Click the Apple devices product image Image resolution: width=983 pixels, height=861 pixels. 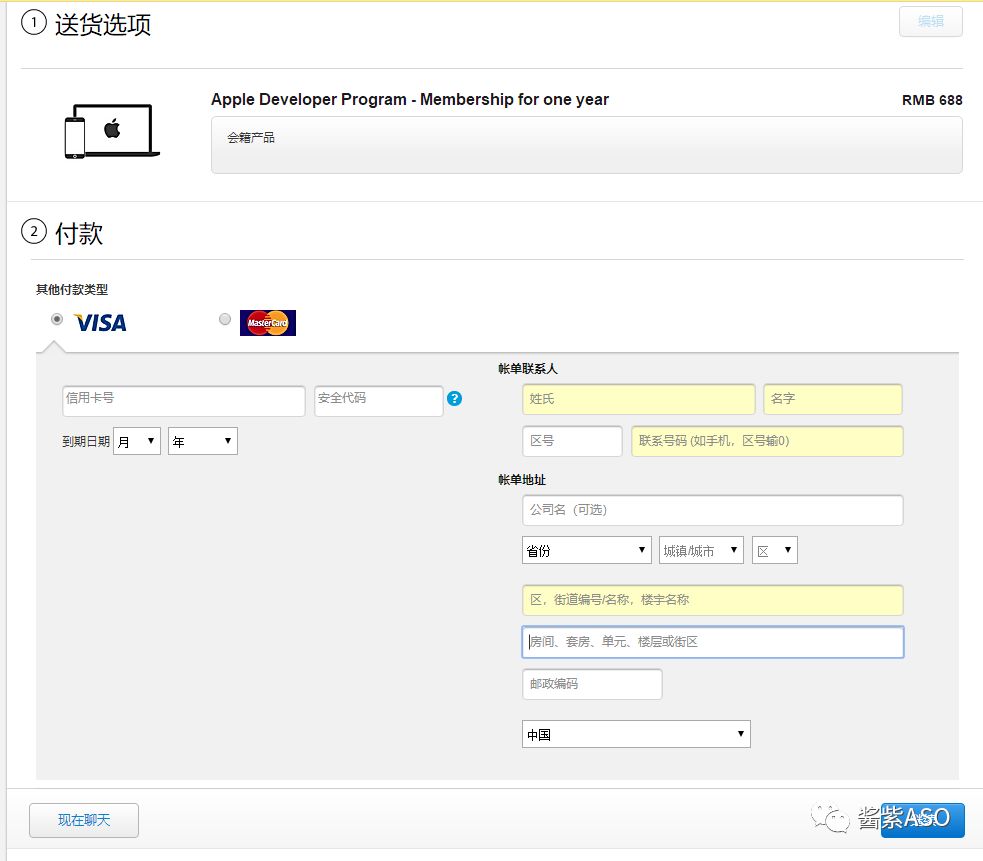(112, 131)
